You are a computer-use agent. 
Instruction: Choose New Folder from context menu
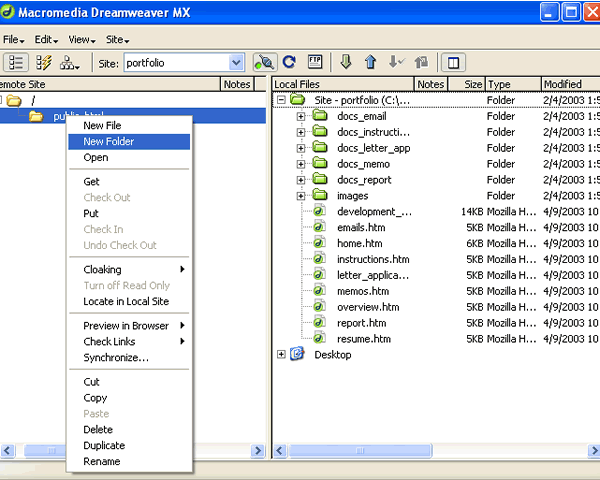pos(108,142)
